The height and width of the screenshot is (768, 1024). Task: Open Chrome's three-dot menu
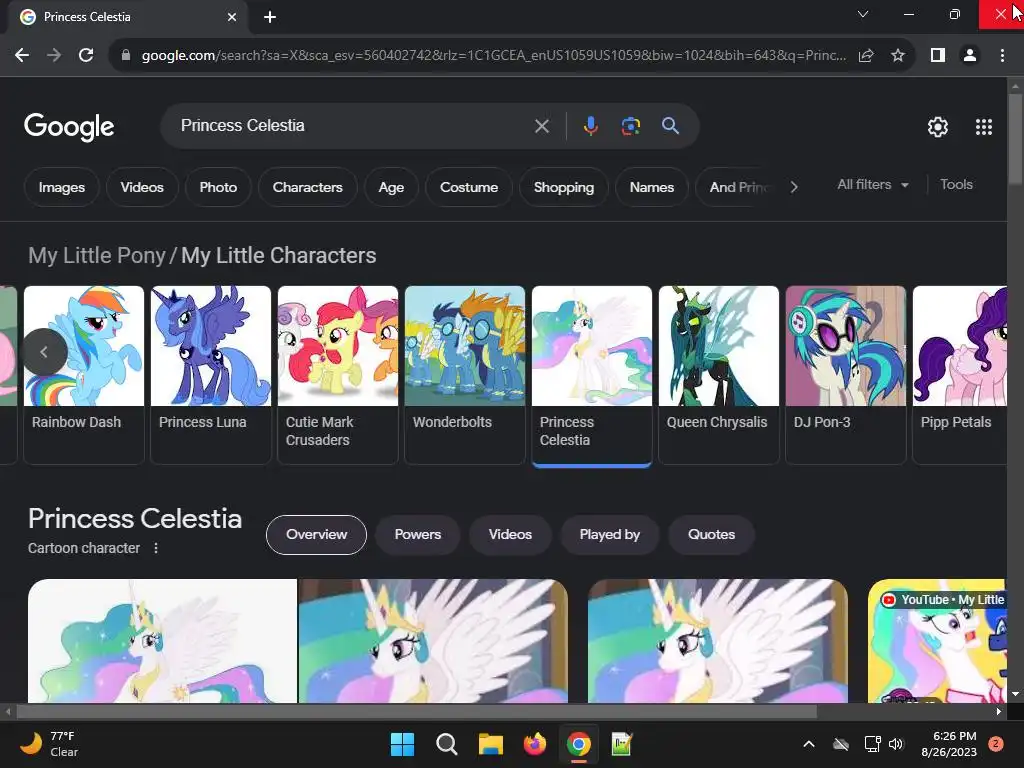(x=1002, y=56)
